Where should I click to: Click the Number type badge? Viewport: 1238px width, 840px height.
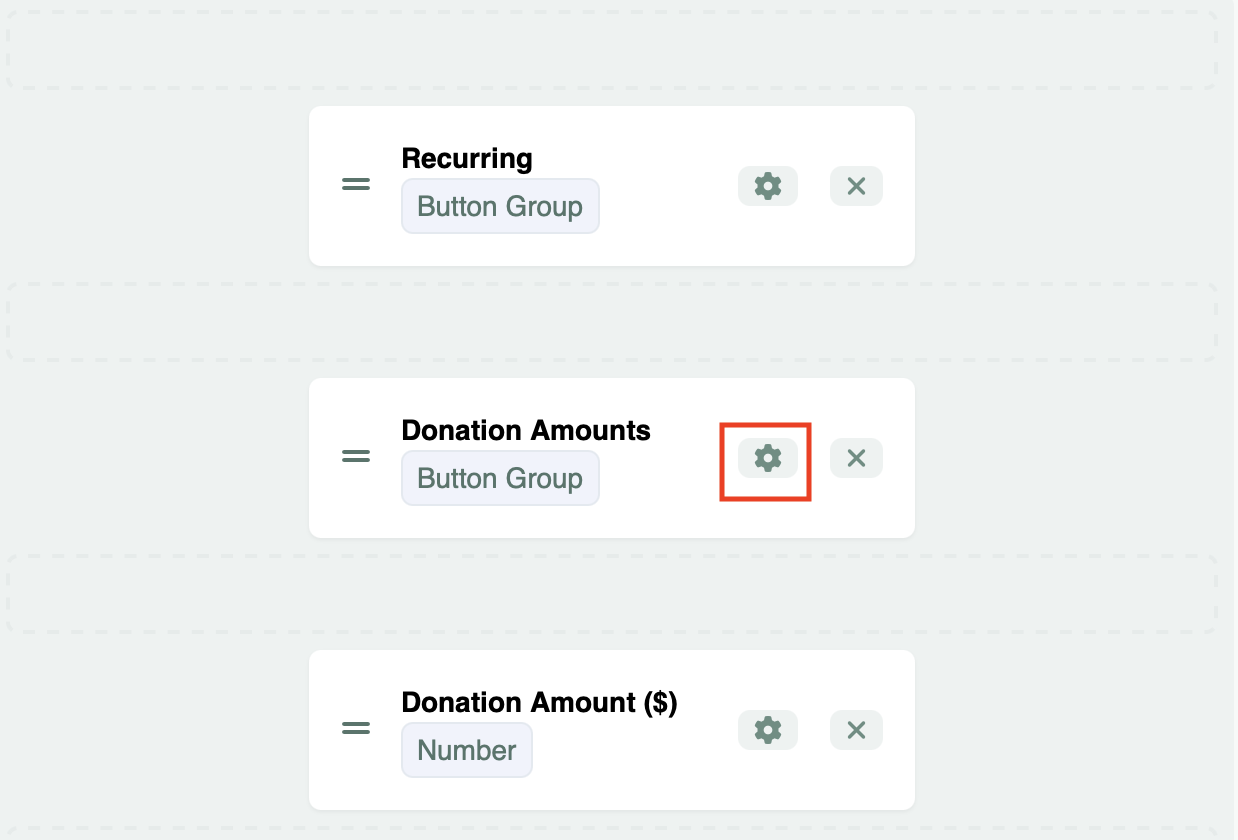[x=467, y=751]
